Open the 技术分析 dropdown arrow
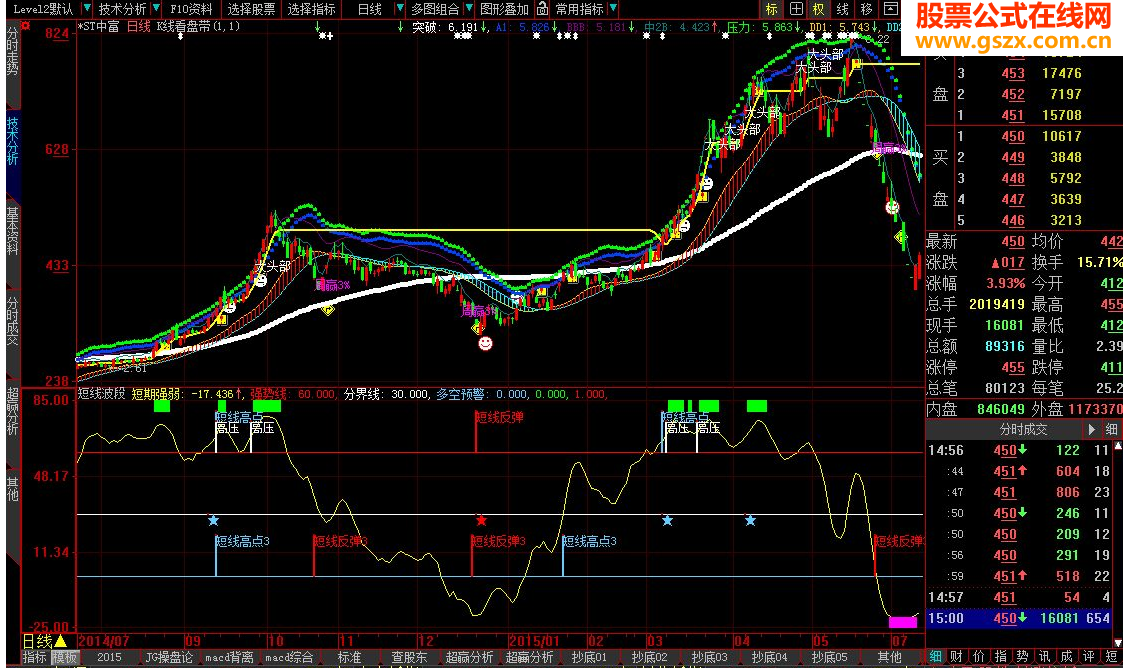1123x668 pixels. [156, 9]
